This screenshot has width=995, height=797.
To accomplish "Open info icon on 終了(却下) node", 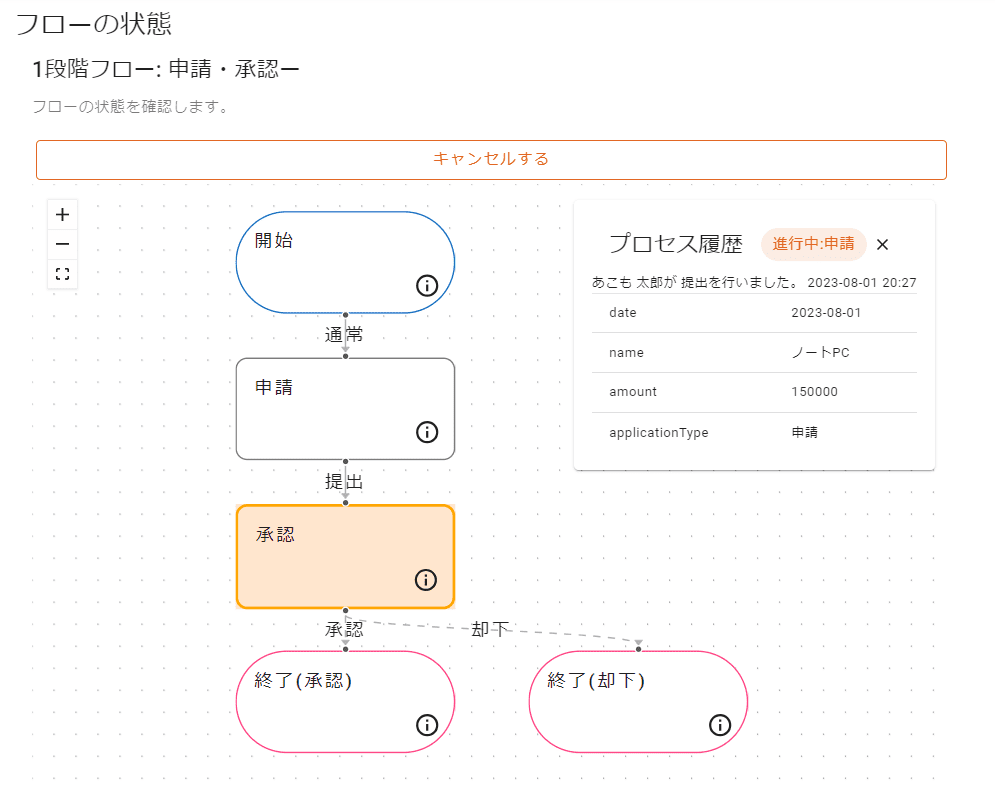I will (x=720, y=725).
